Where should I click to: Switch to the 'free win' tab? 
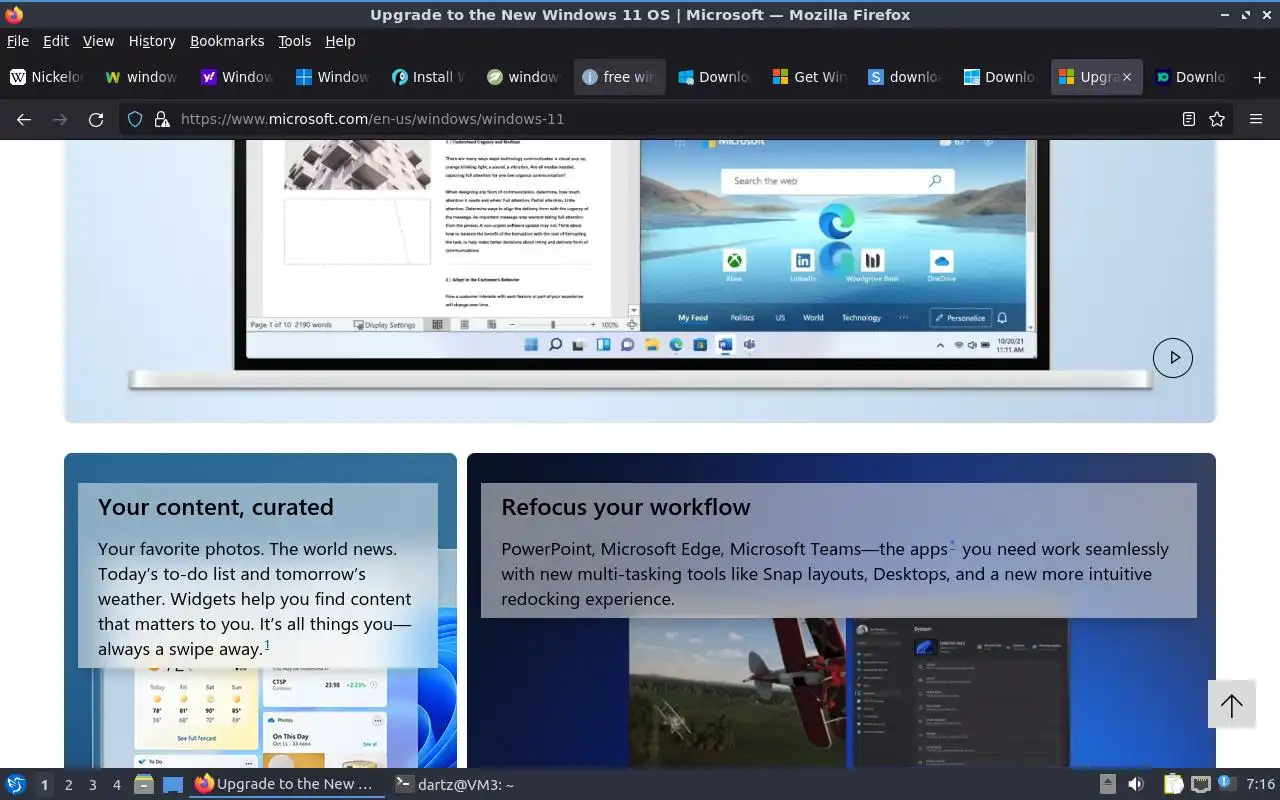(x=620, y=77)
